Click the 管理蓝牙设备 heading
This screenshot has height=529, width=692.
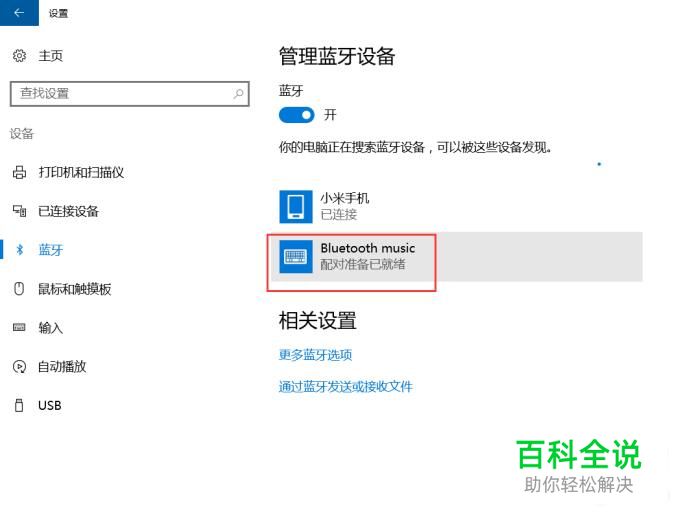click(337, 56)
